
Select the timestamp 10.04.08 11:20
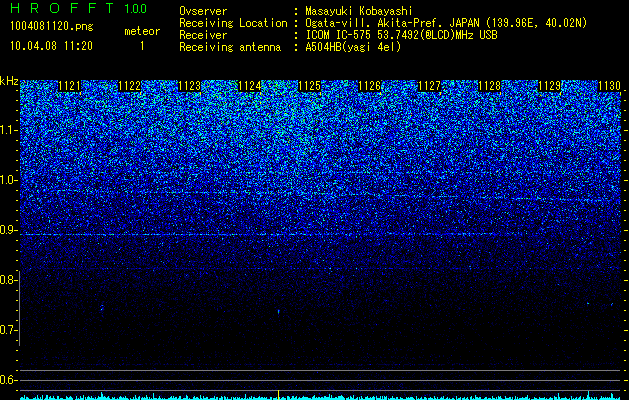click(52, 46)
